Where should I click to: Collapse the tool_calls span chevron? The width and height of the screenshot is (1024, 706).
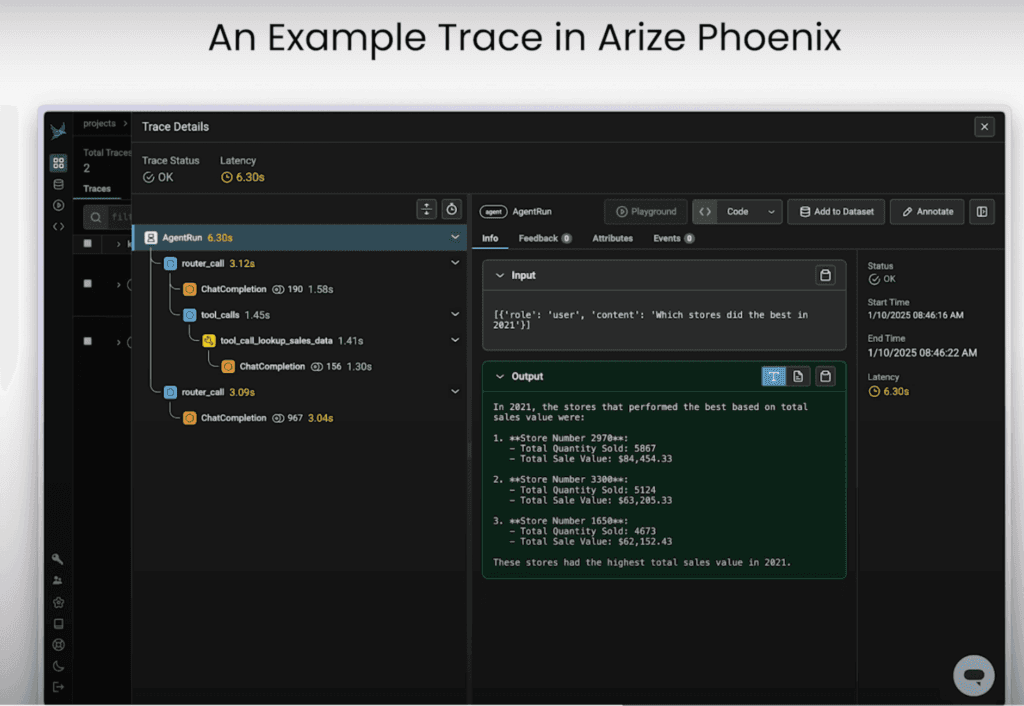455,314
